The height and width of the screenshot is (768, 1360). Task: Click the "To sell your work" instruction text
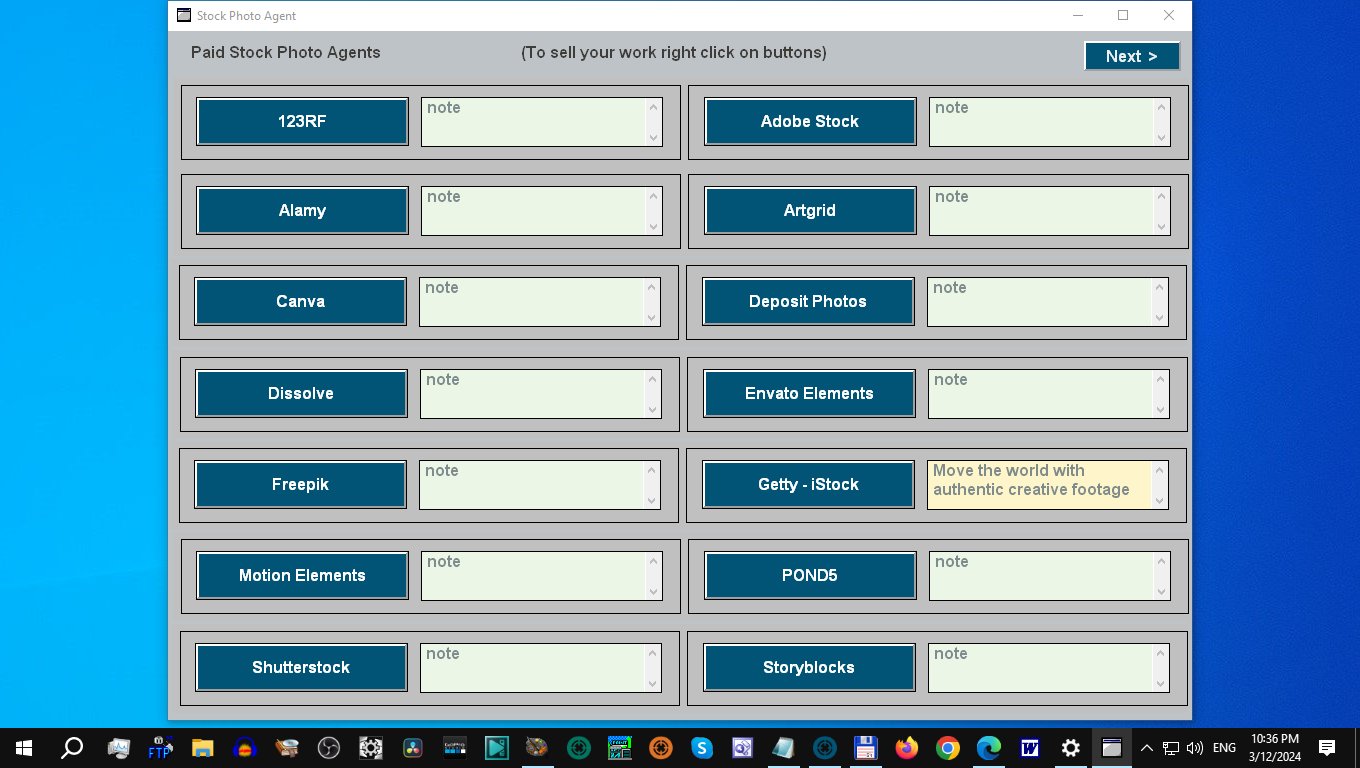674,53
